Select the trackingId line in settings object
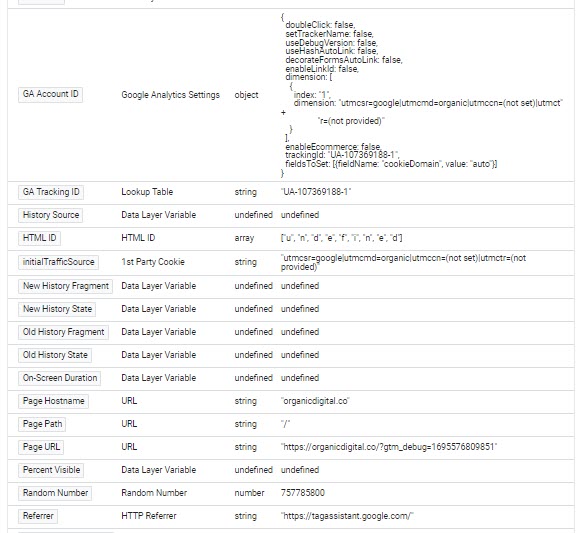The height and width of the screenshot is (533, 584). coord(342,155)
